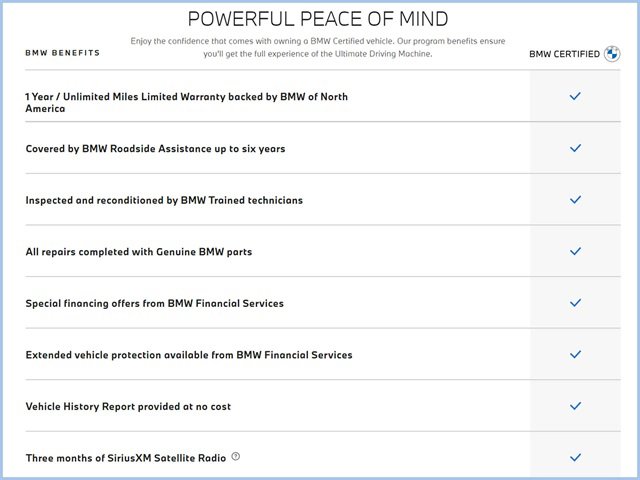
Task: Click the BMW roundel logo icon
Action: click(x=612, y=54)
